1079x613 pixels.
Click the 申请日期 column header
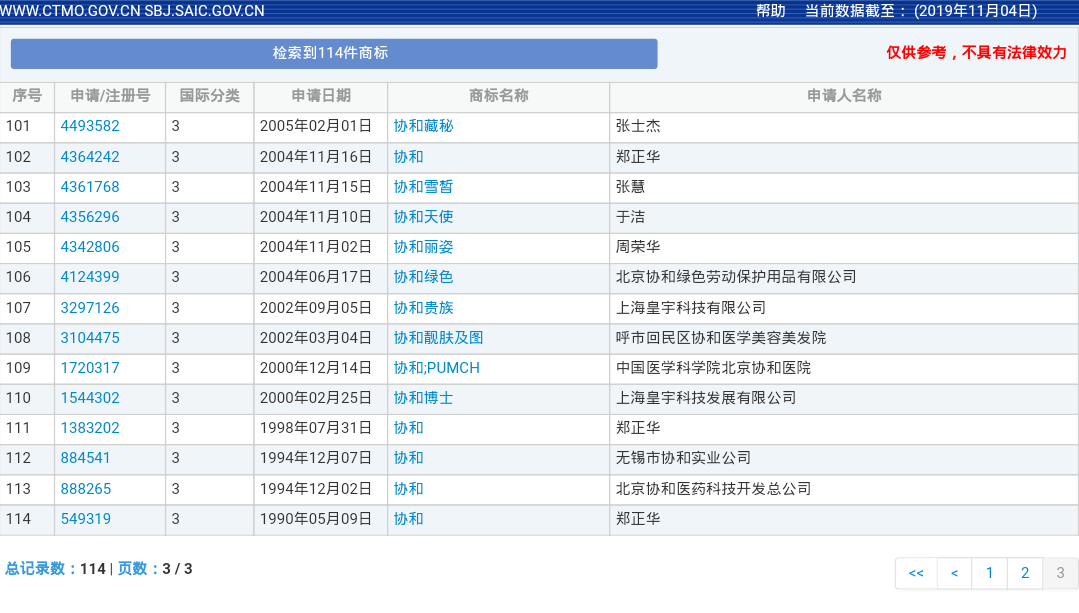(321, 96)
